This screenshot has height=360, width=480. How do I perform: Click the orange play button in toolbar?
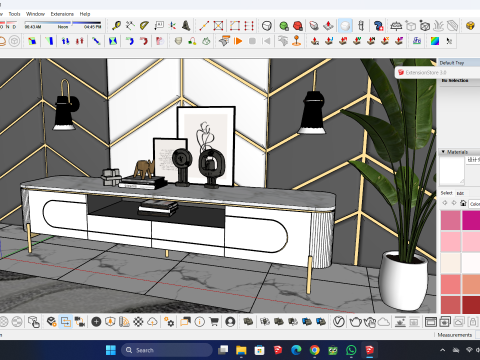tap(238, 41)
